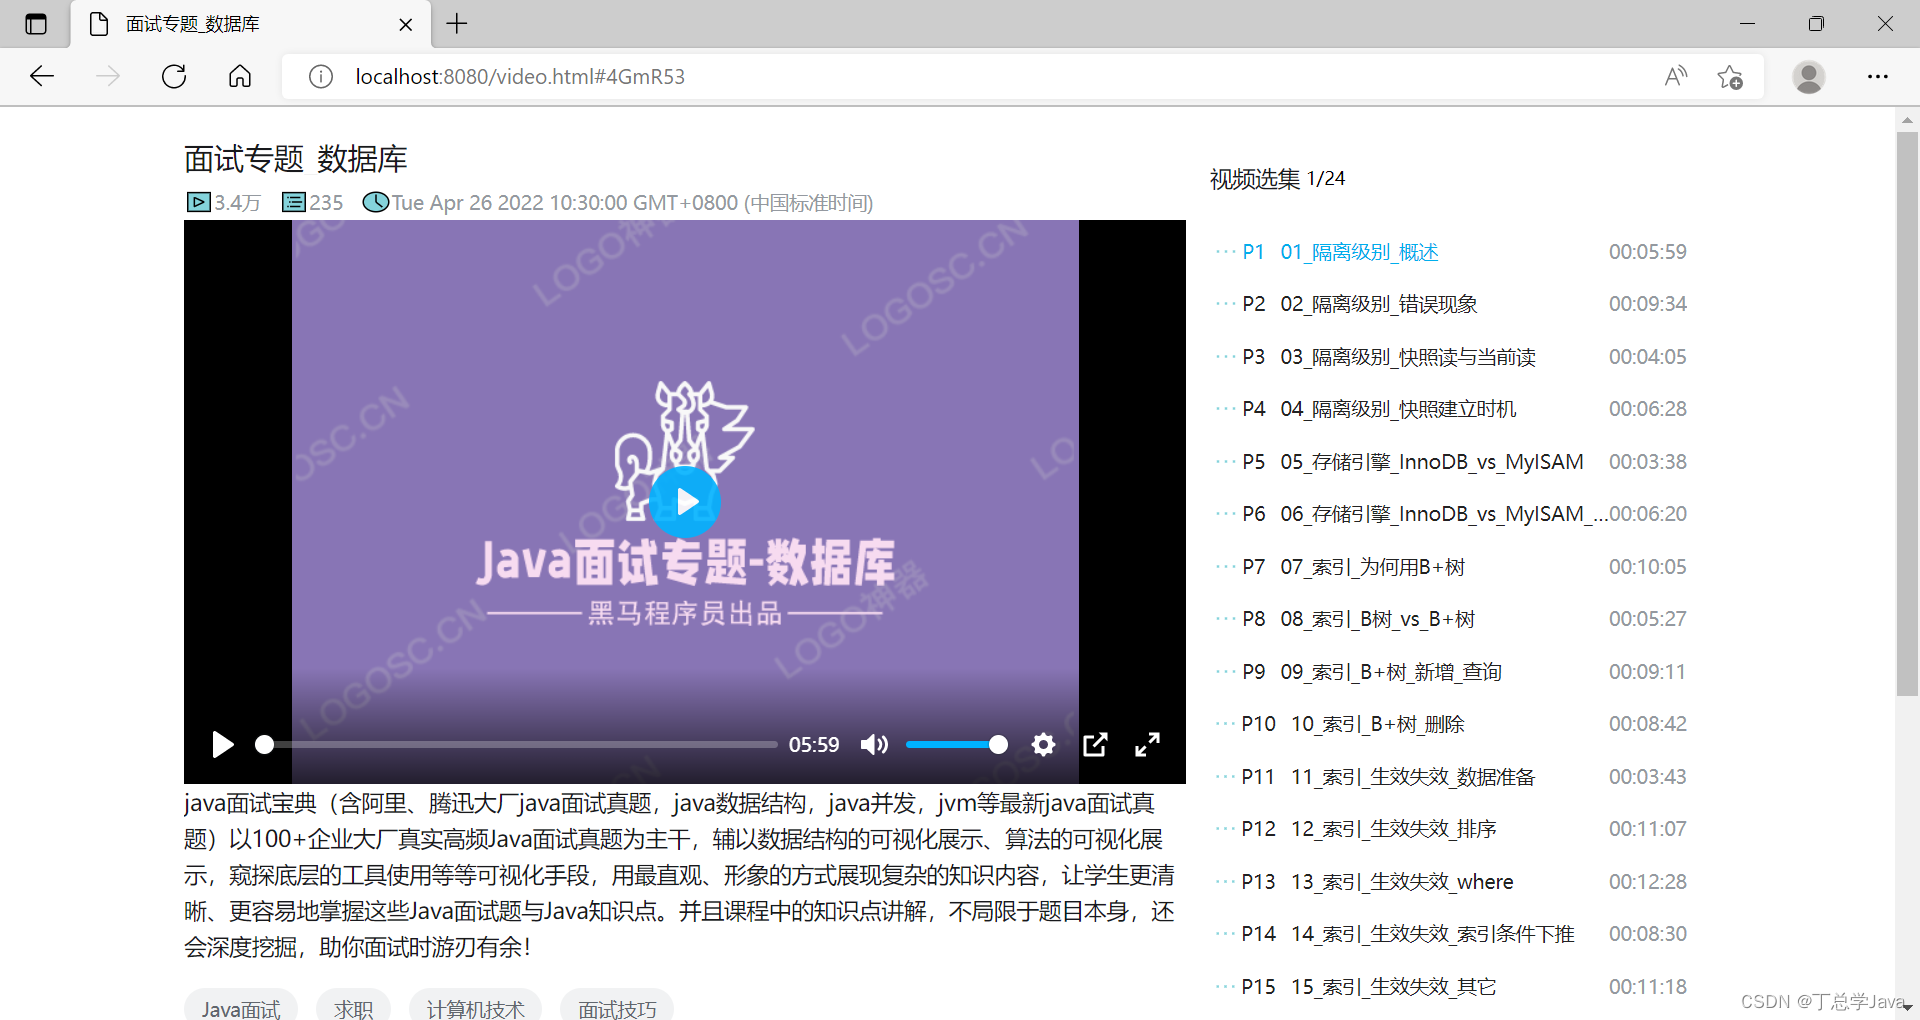Click duration 00:12:28 for P13
This screenshot has height=1020, width=1920.
click(1647, 882)
